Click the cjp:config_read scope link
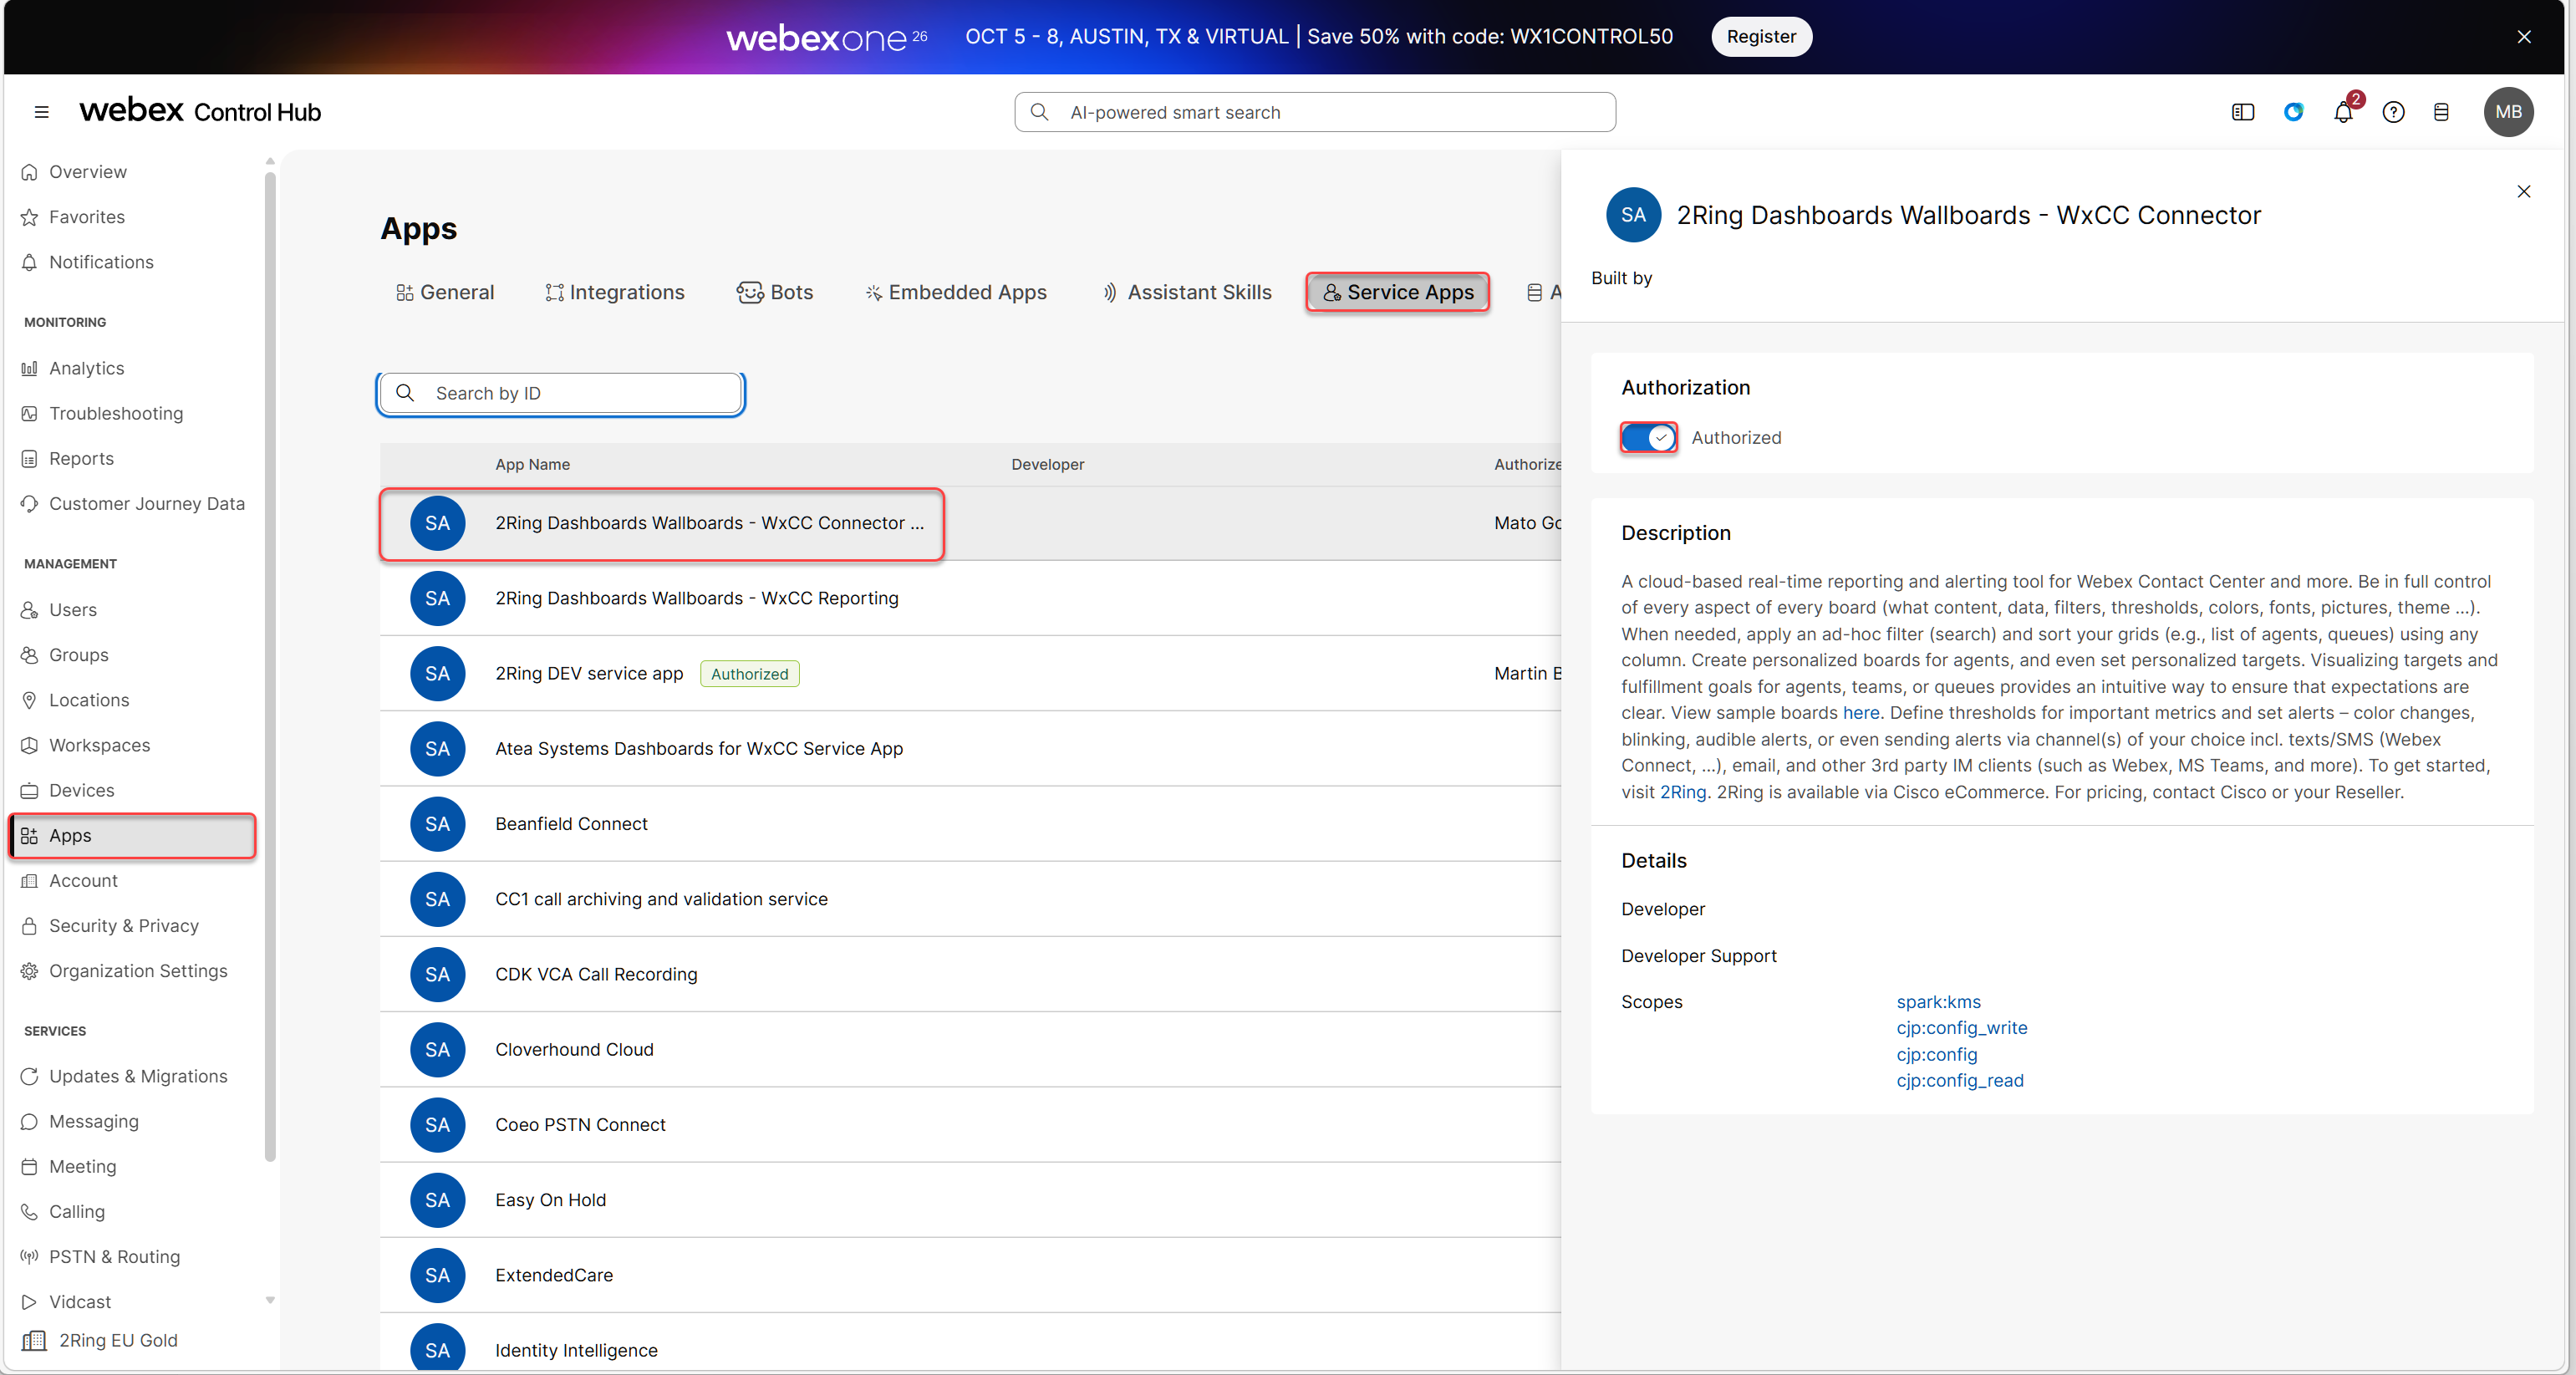This screenshot has width=2576, height=1375. (x=1960, y=1081)
